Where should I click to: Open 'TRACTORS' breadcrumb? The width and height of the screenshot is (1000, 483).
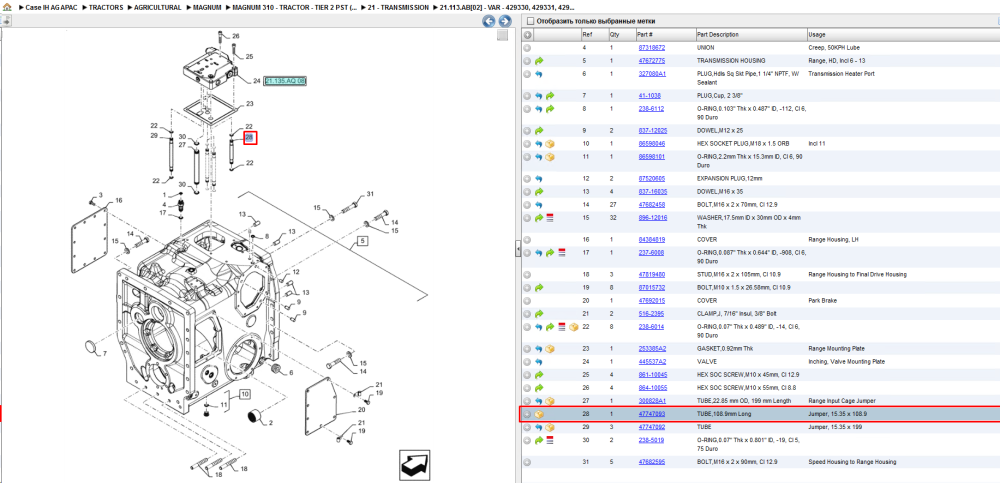click(x=106, y=8)
